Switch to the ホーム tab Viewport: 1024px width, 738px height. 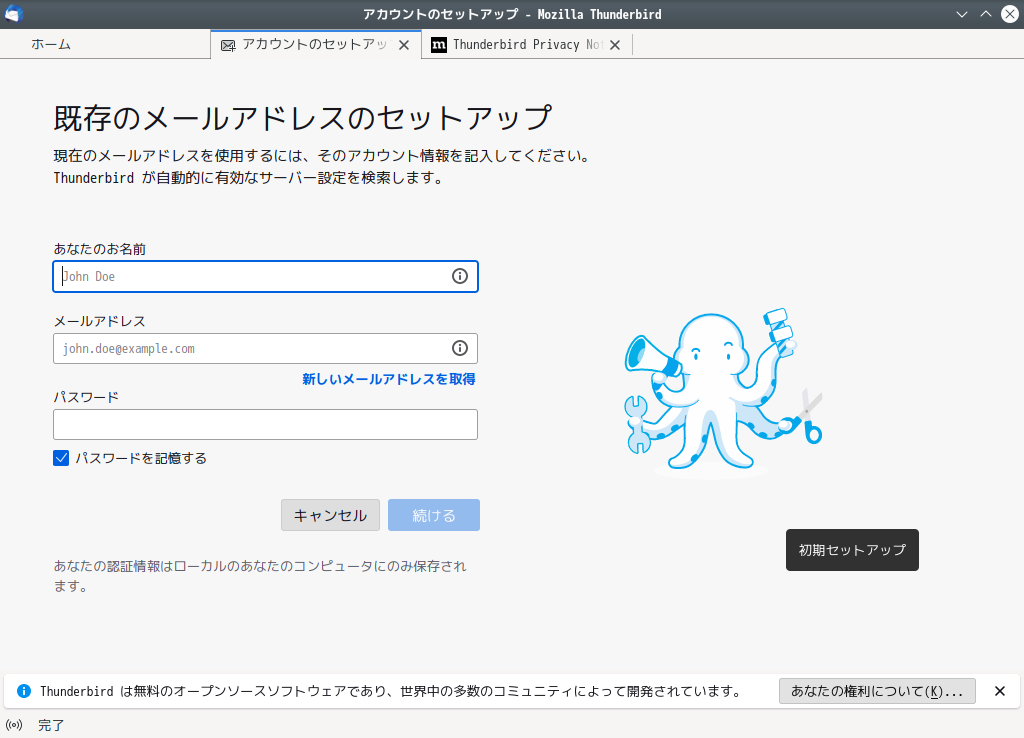click(x=105, y=44)
